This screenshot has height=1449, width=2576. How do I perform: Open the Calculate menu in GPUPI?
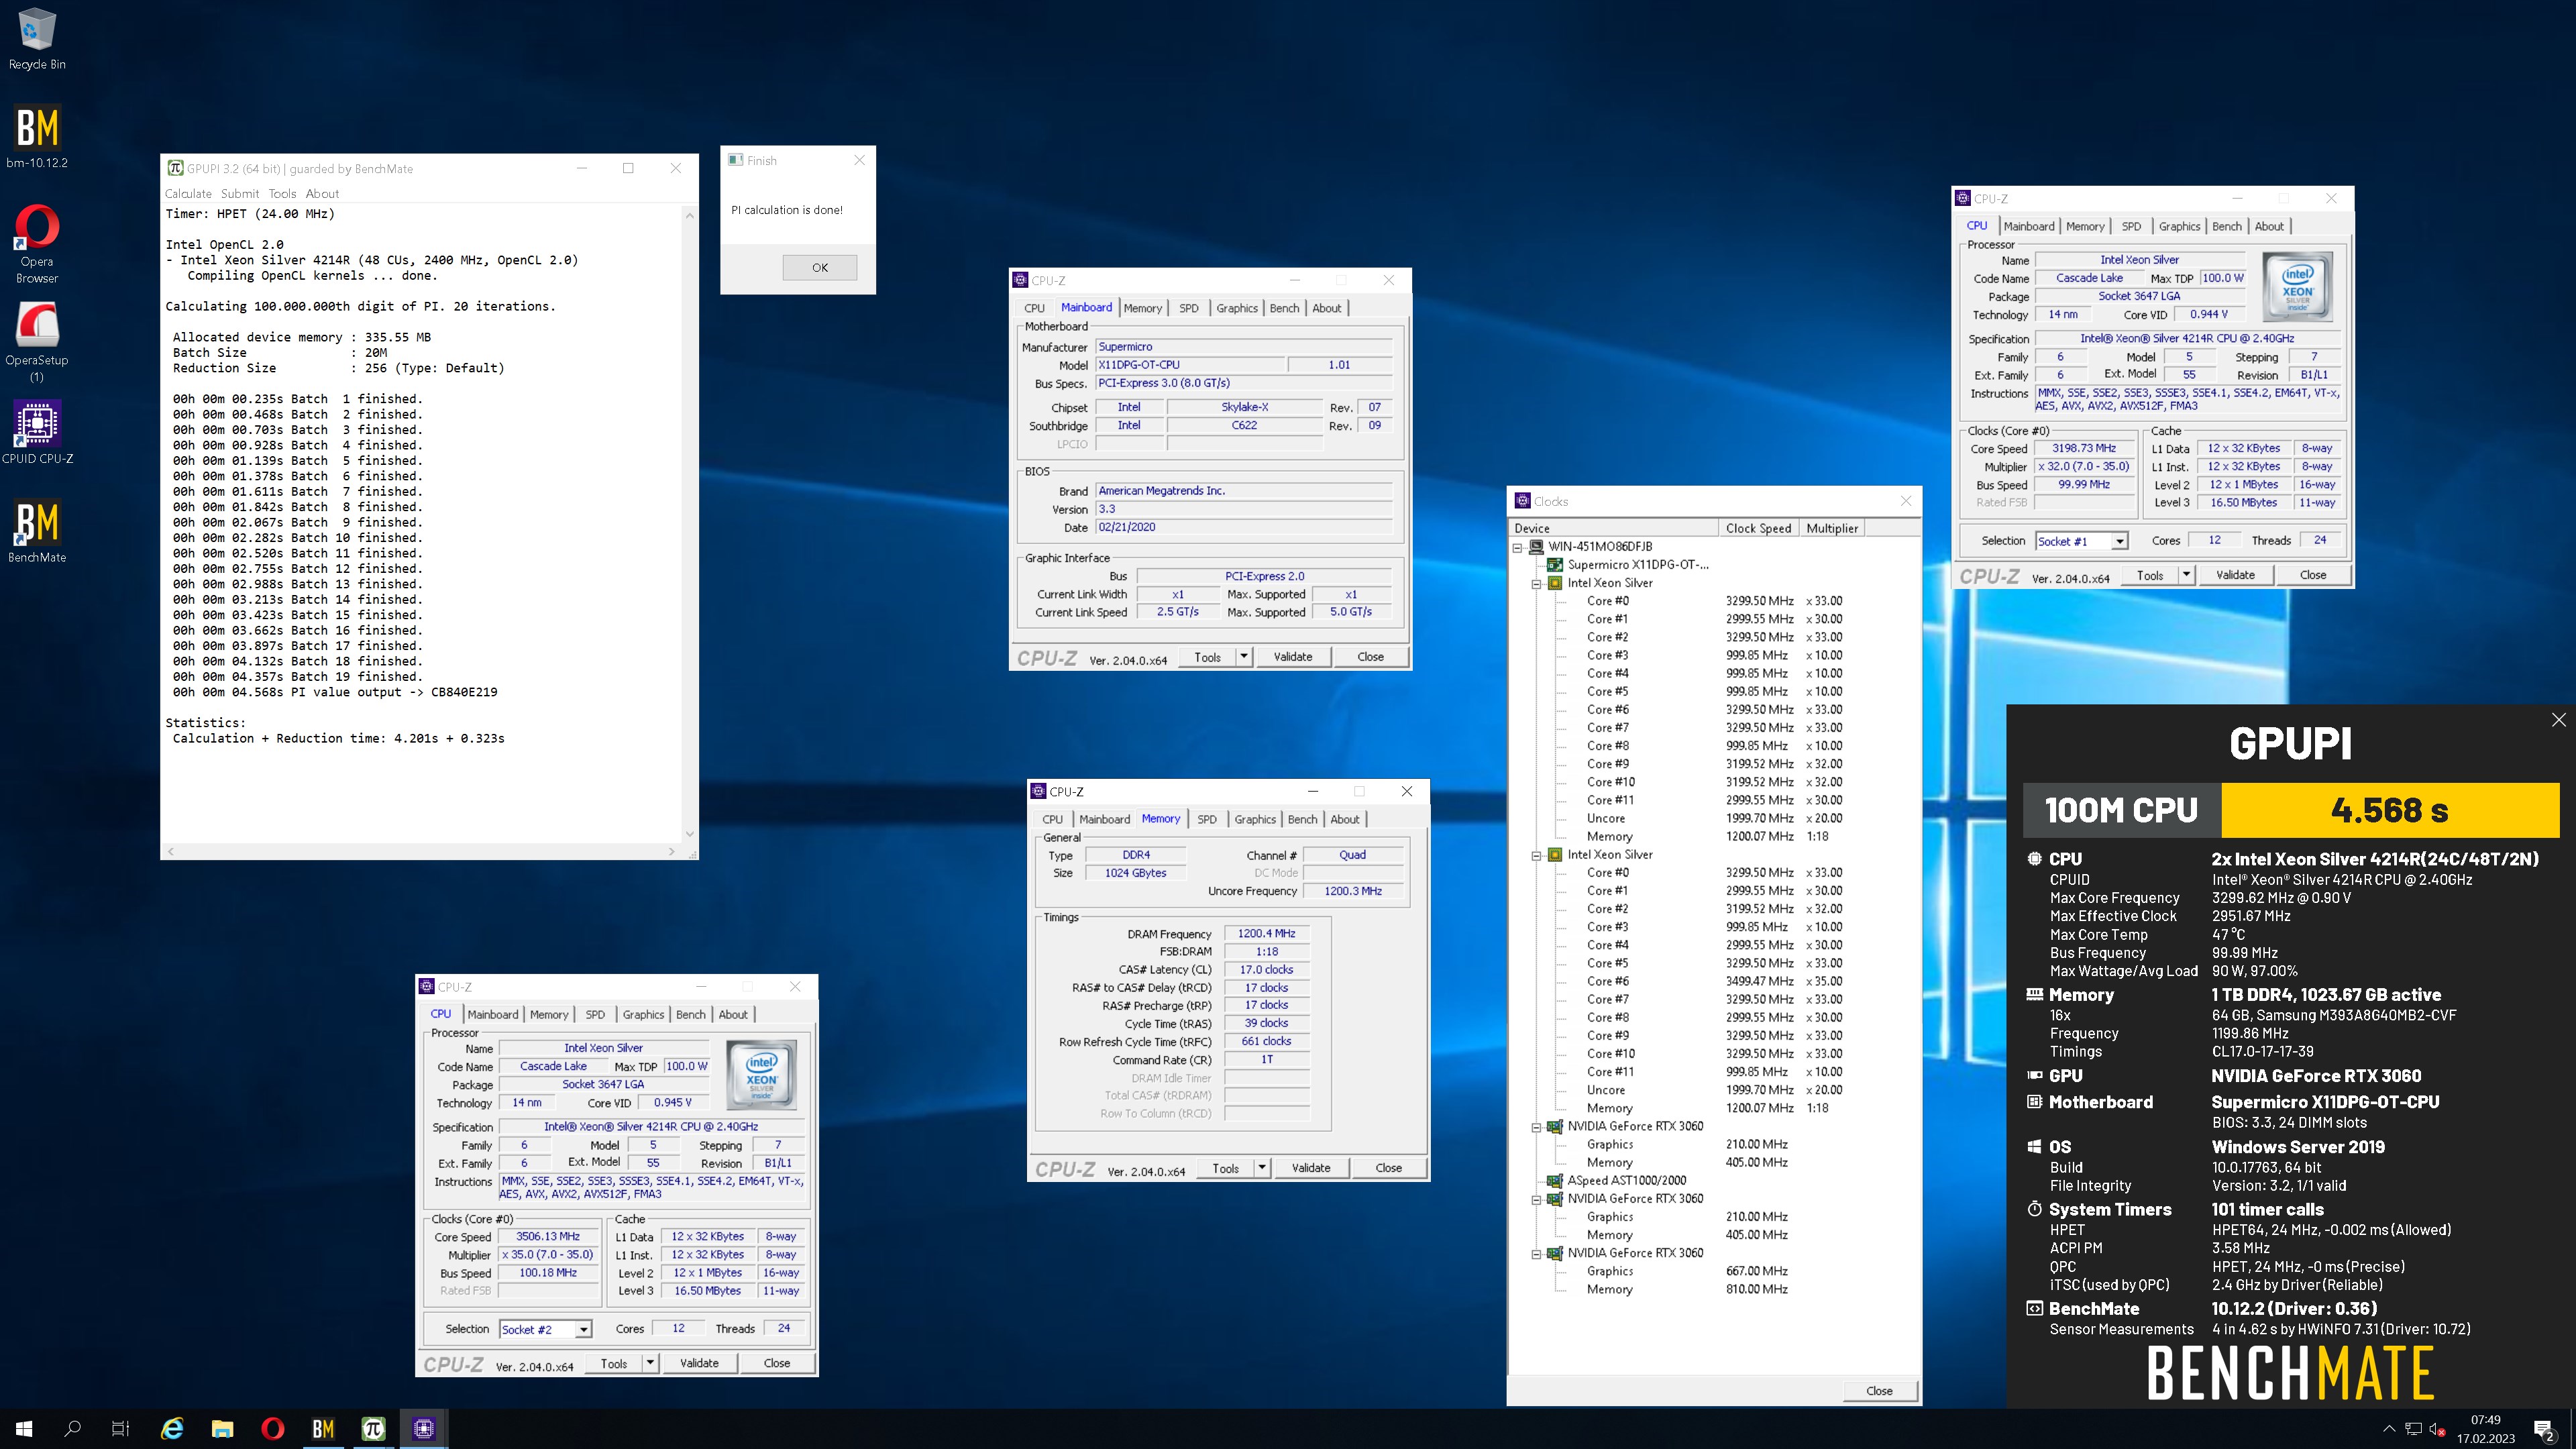(x=188, y=194)
